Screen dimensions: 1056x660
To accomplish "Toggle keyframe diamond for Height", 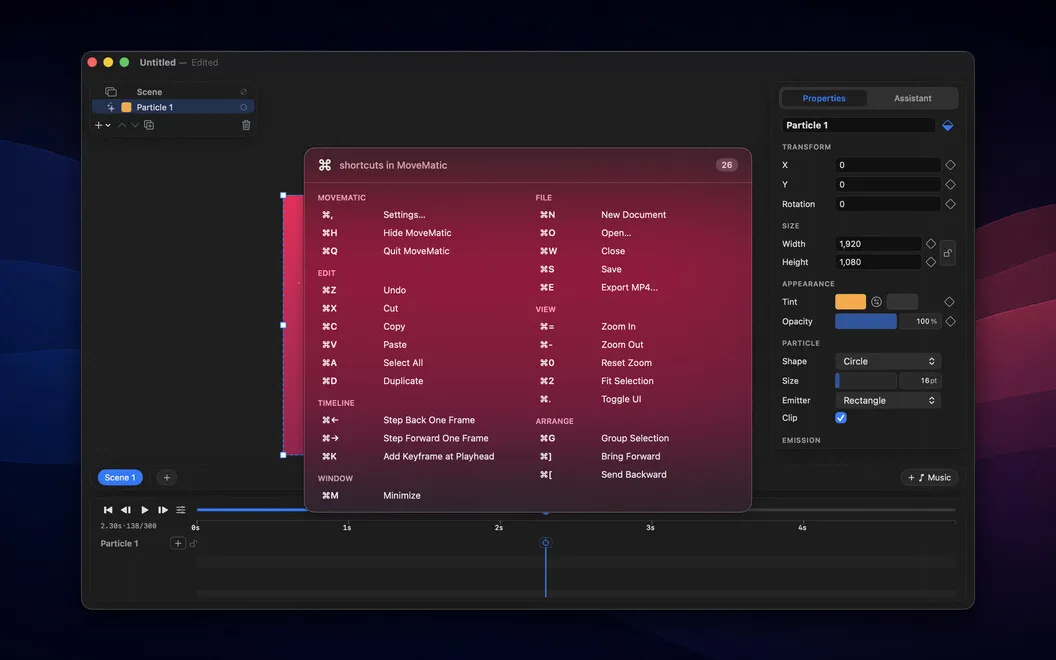I will point(931,262).
